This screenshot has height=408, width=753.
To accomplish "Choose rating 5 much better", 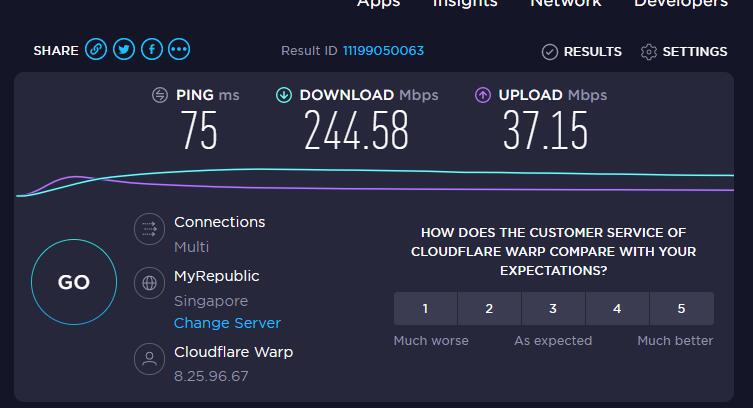I will (x=681, y=309).
